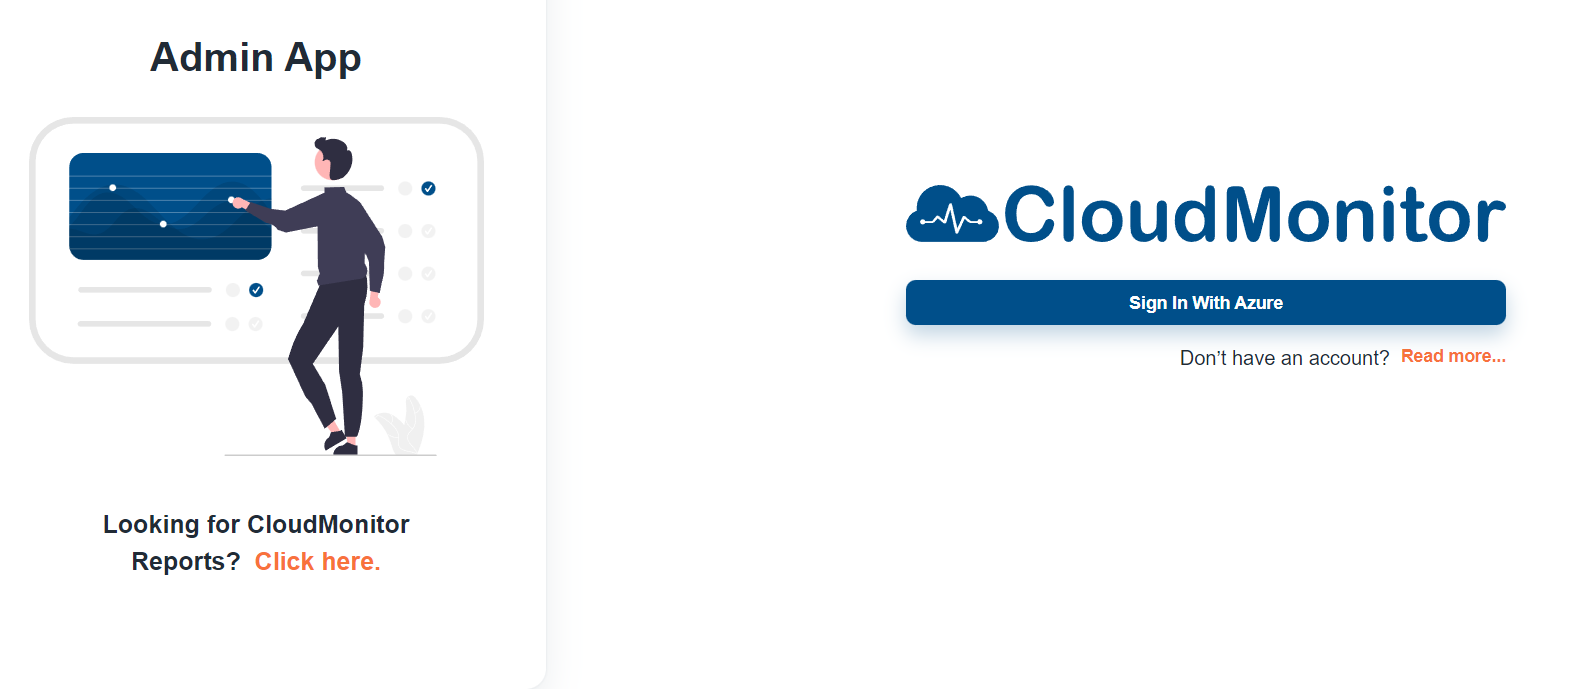Click the Don't have an account? text
This screenshot has width=1588, height=689.
click(x=1284, y=358)
